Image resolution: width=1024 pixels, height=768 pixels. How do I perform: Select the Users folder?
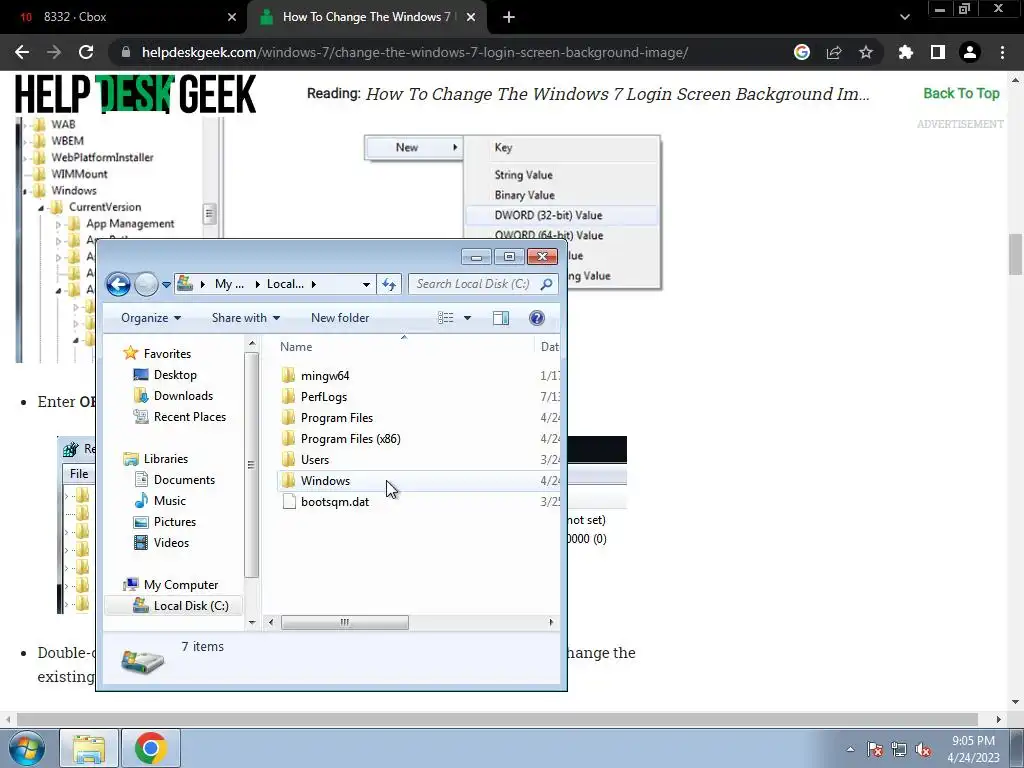pyautogui.click(x=306, y=460)
